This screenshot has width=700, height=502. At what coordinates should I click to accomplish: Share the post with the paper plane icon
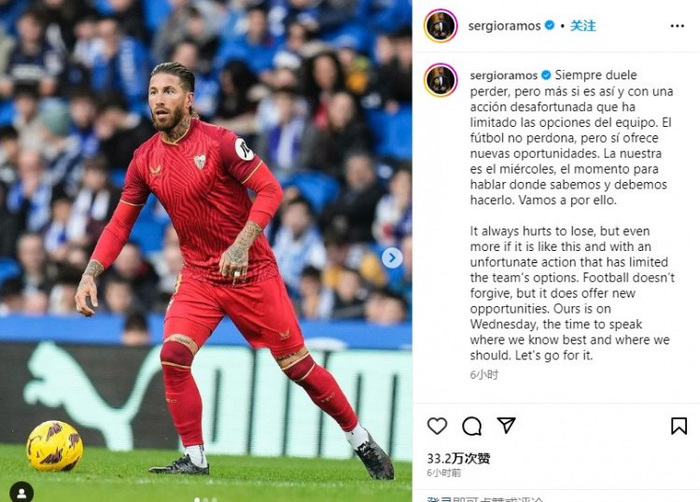pos(506,425)
